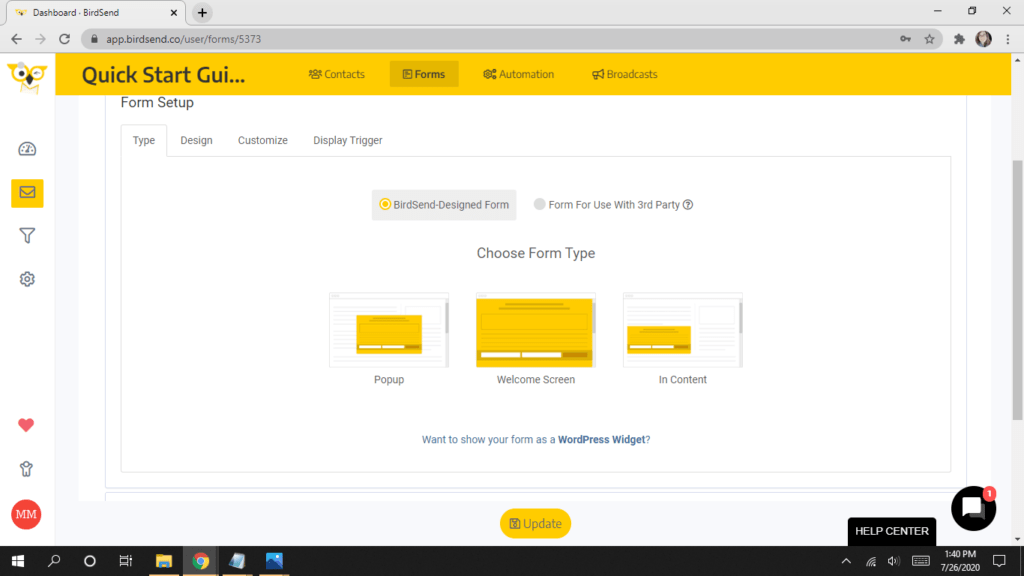Viewport: 1024px width, 576px height.
Task: Open the Chrome extensions puzzle icon
Action: coord(959,39)
